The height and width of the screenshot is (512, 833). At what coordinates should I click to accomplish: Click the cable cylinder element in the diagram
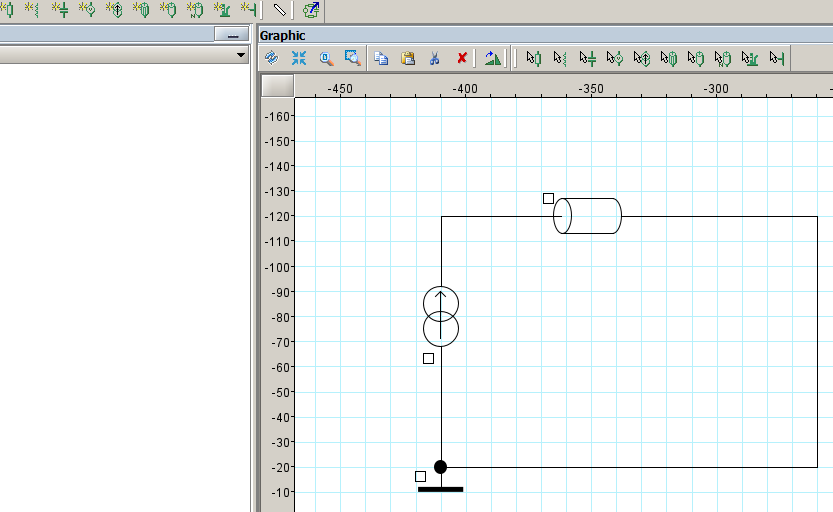587,216
